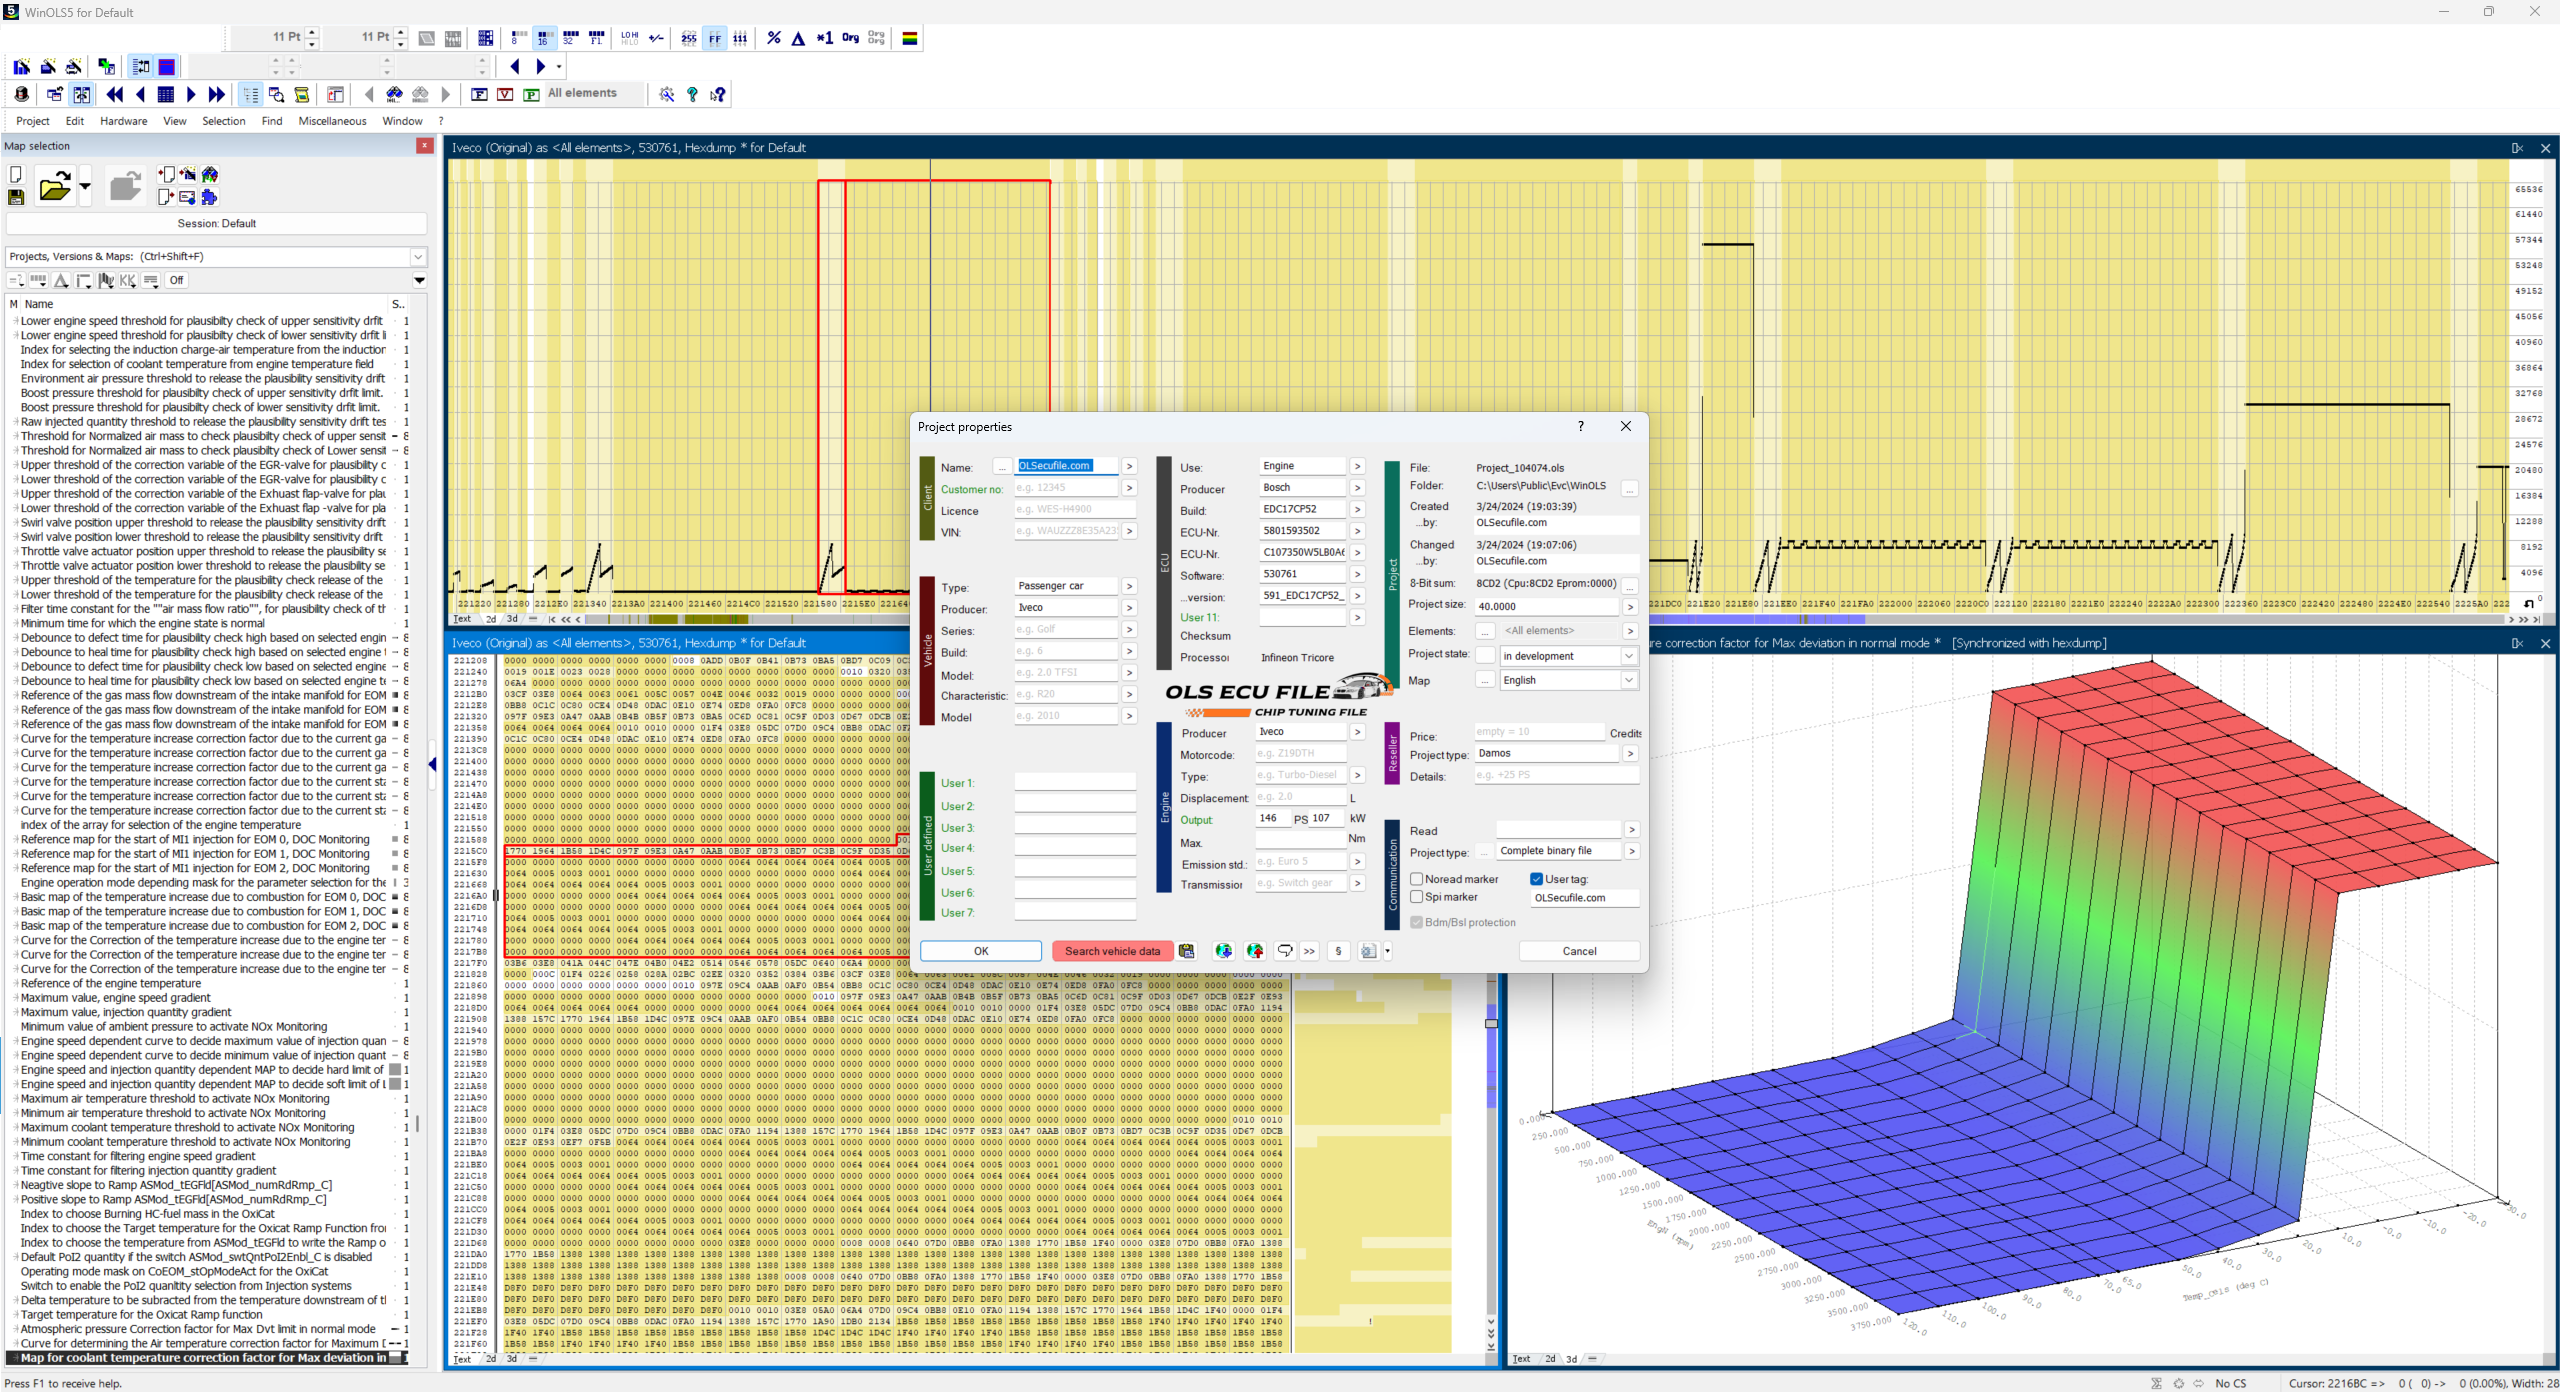
Task: Click the Session: Default button
Action: 217,223
